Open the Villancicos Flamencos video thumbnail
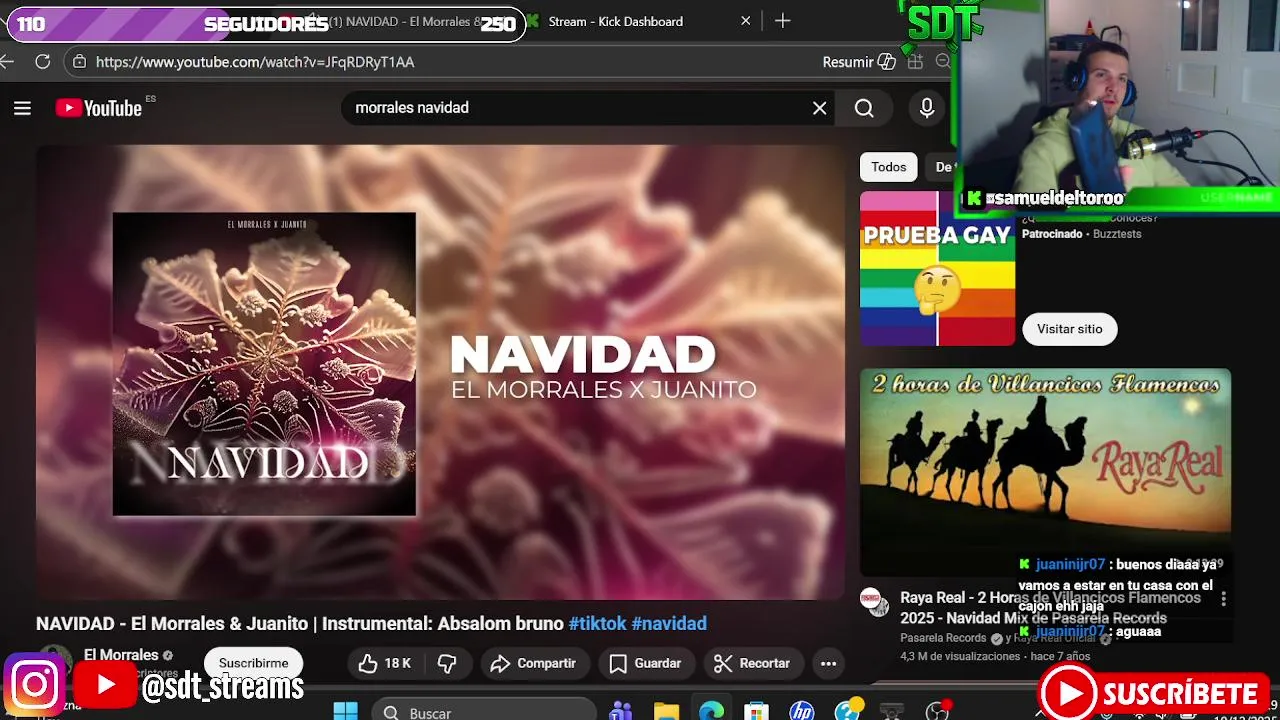Viewport: 1280px width, 720px height. (x=1045, y=471)
